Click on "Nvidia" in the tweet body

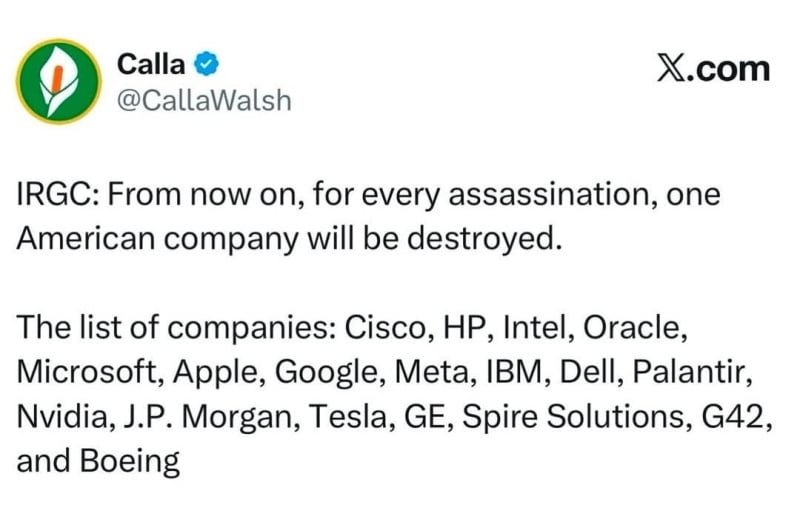point(62,416)
